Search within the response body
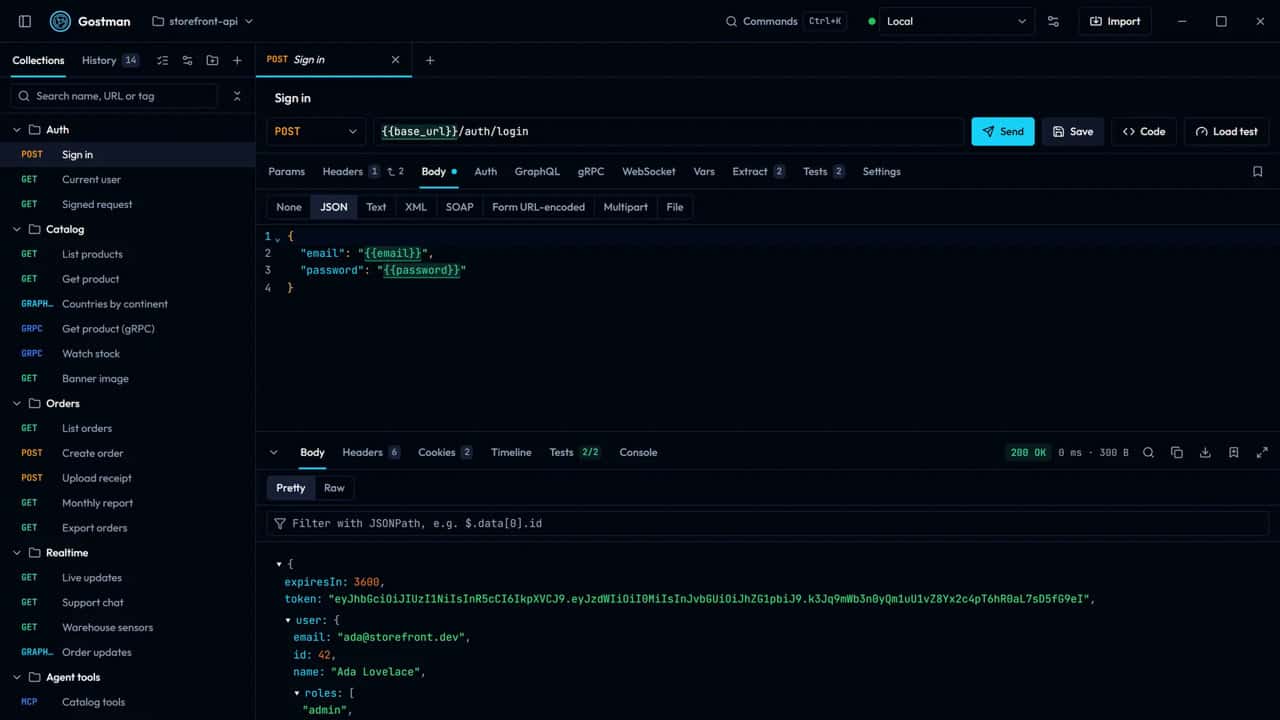The height and width of the screenshot is (720, 1280). pyautogui.click(x=1148, y=452)
